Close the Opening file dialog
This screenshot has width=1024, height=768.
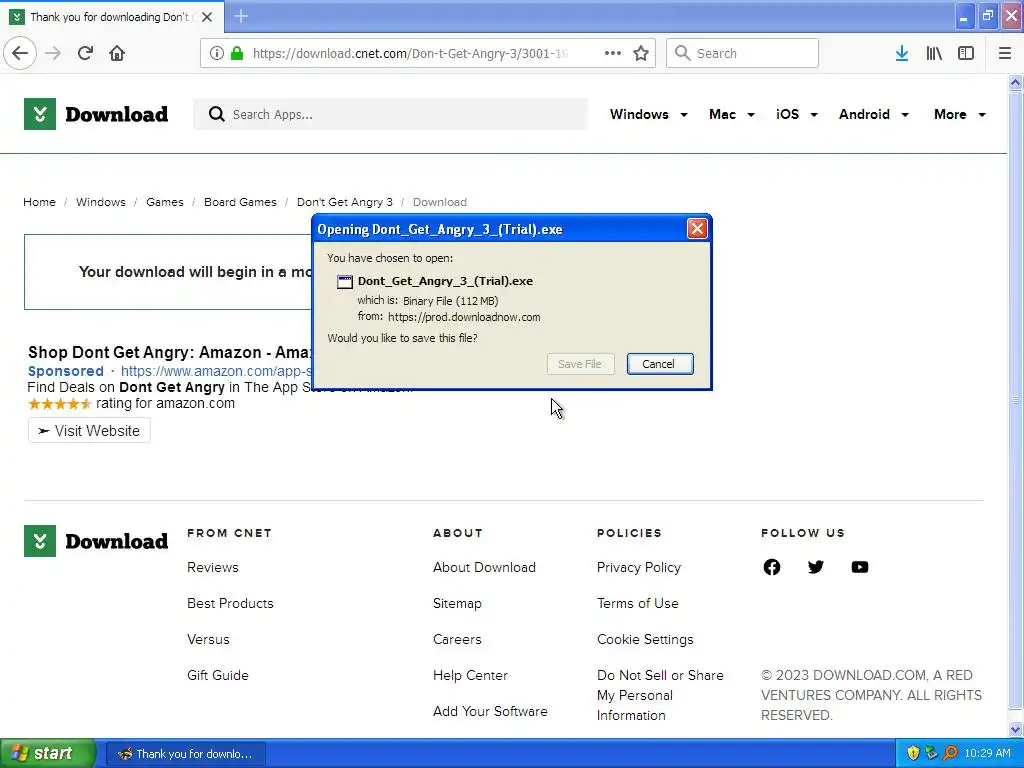point(697,229)
